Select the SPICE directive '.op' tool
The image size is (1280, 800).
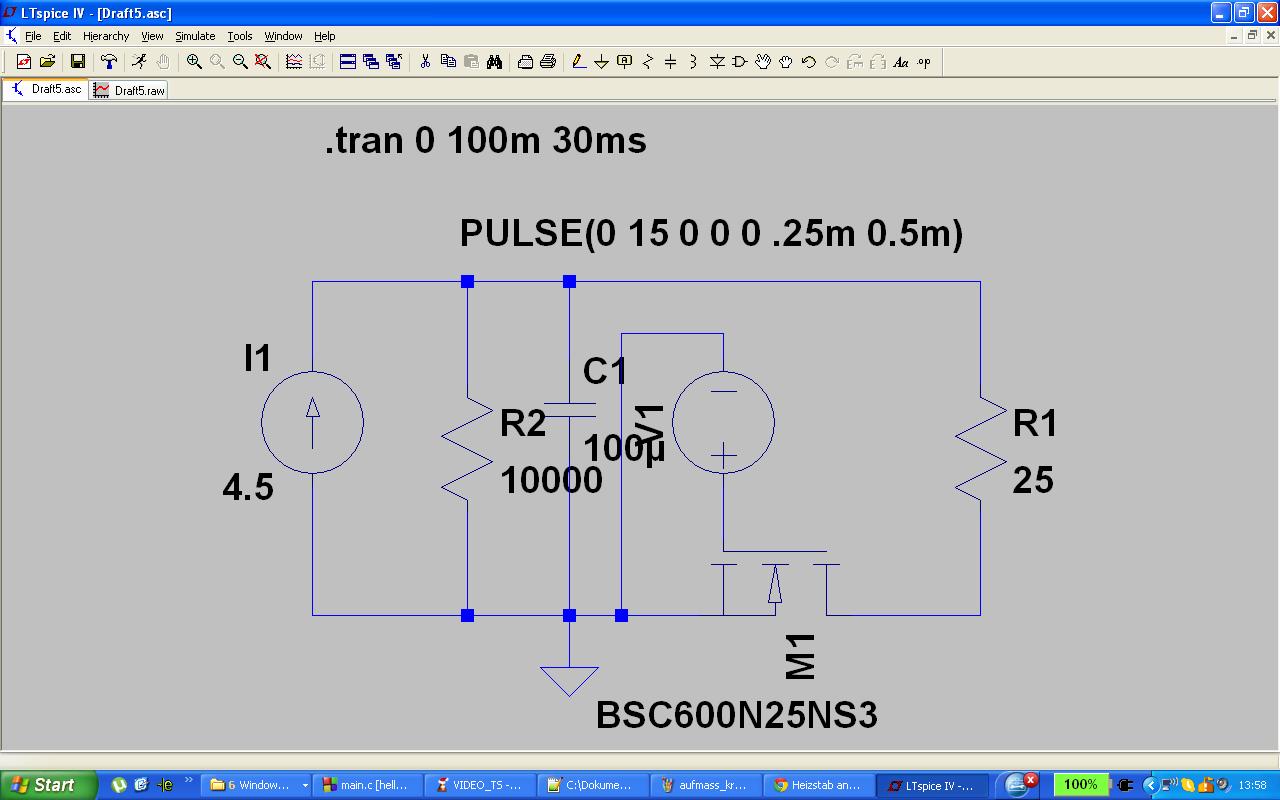pyautogui.click(x=924, y=62)
